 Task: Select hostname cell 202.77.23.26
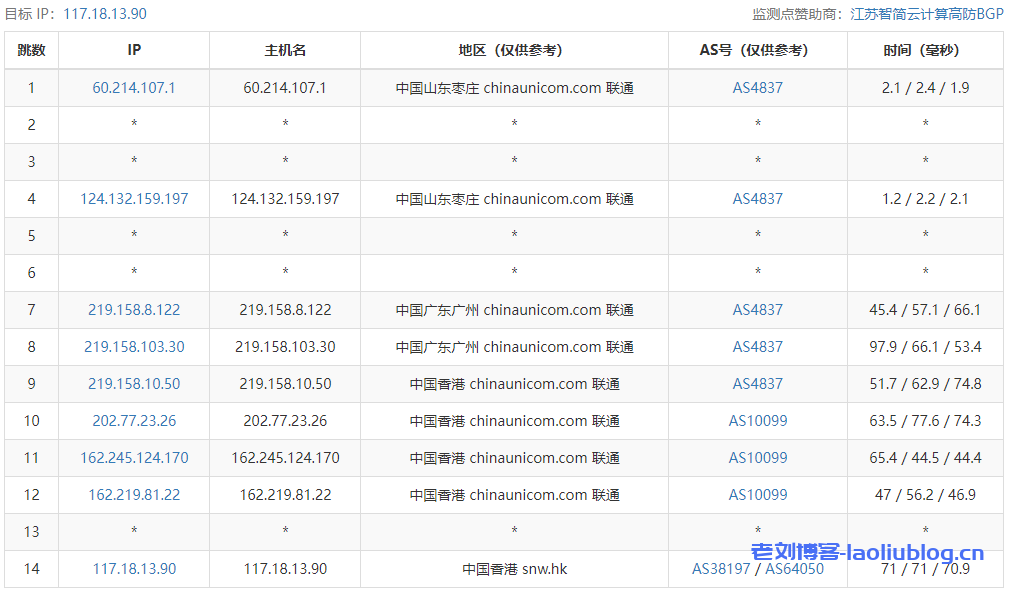click(285, 421)
